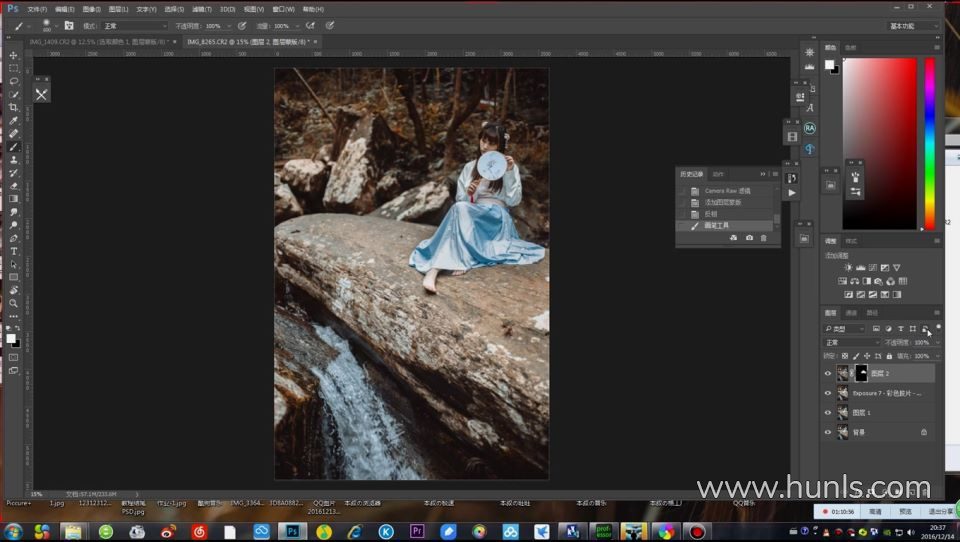This screenshot has height=542, width=960.
Task: Click the layer mask thumbnail of 图层 2
Action: click(861, 373)
